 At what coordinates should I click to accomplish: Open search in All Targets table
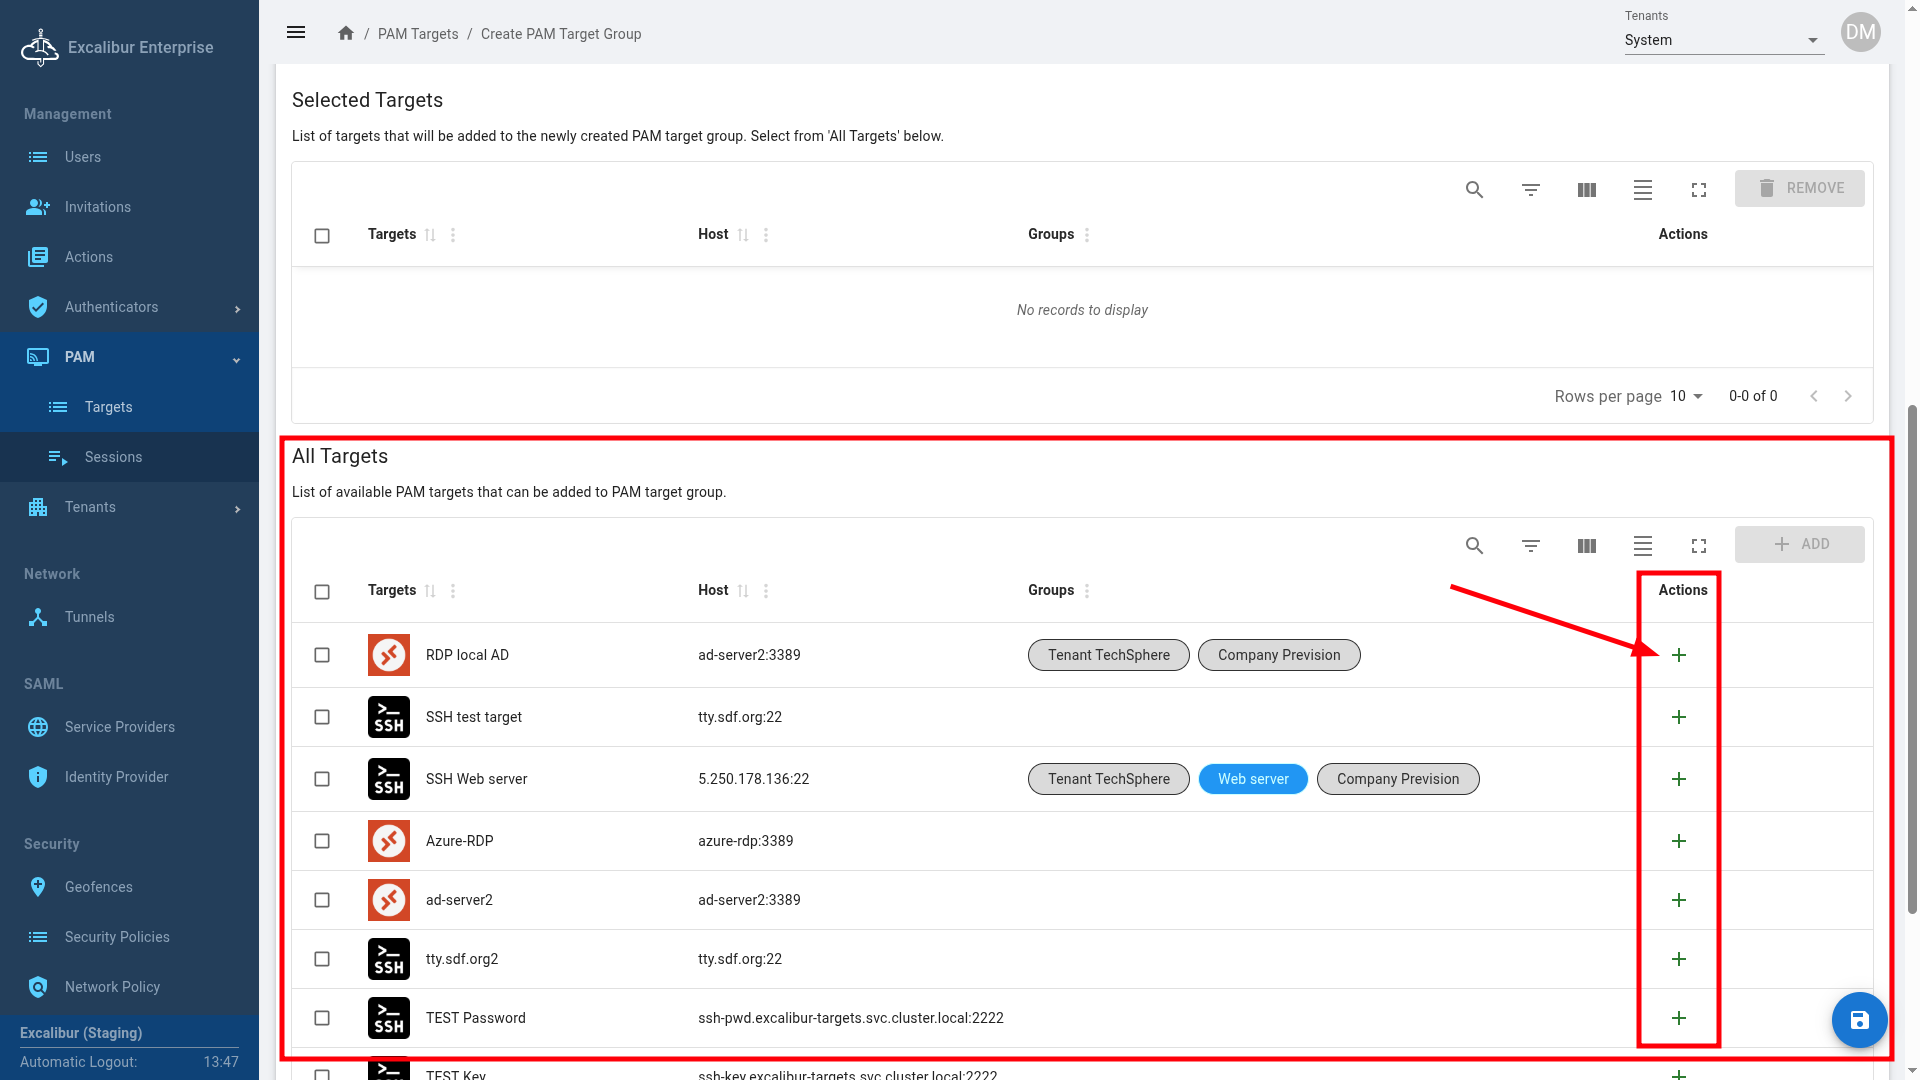click(x=1474, y=546)
